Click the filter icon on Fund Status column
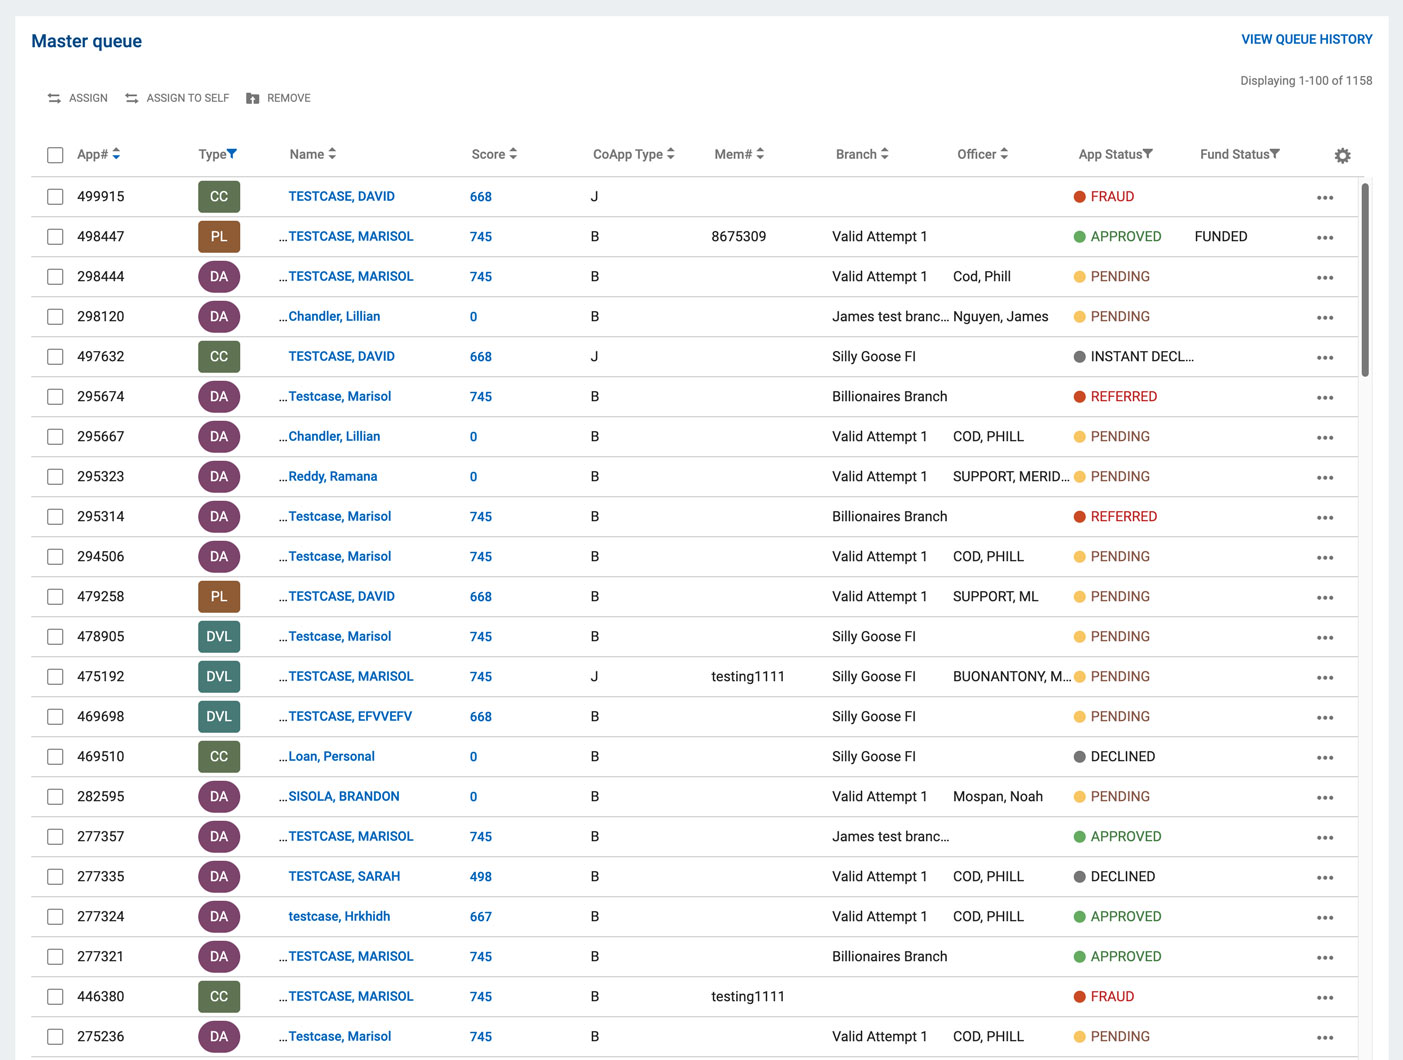 tap(1276, 153)
